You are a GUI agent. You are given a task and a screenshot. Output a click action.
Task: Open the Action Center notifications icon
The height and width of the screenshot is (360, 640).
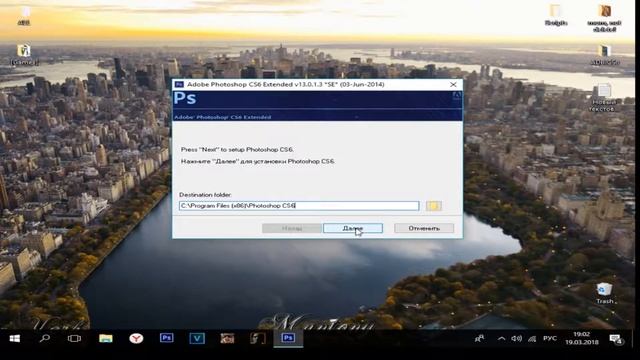616,339
